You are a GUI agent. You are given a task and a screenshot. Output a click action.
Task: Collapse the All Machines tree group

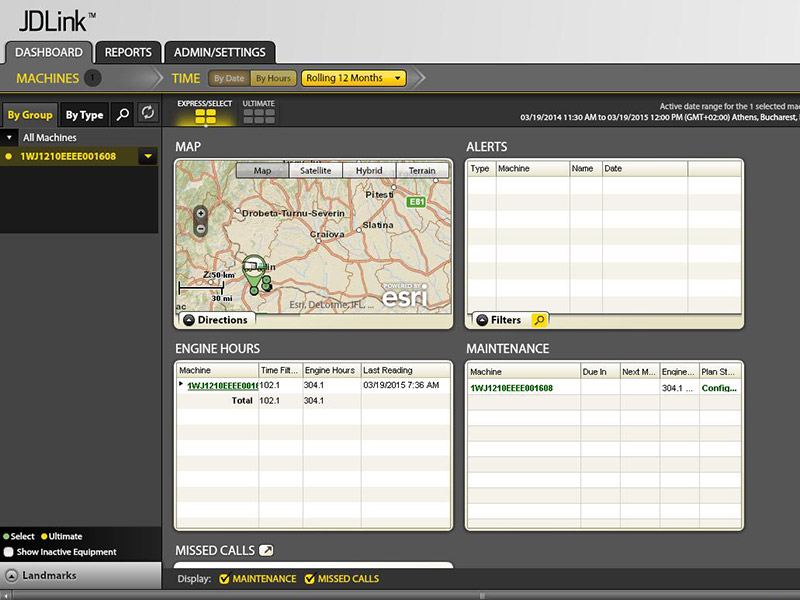tap(9, 138)
